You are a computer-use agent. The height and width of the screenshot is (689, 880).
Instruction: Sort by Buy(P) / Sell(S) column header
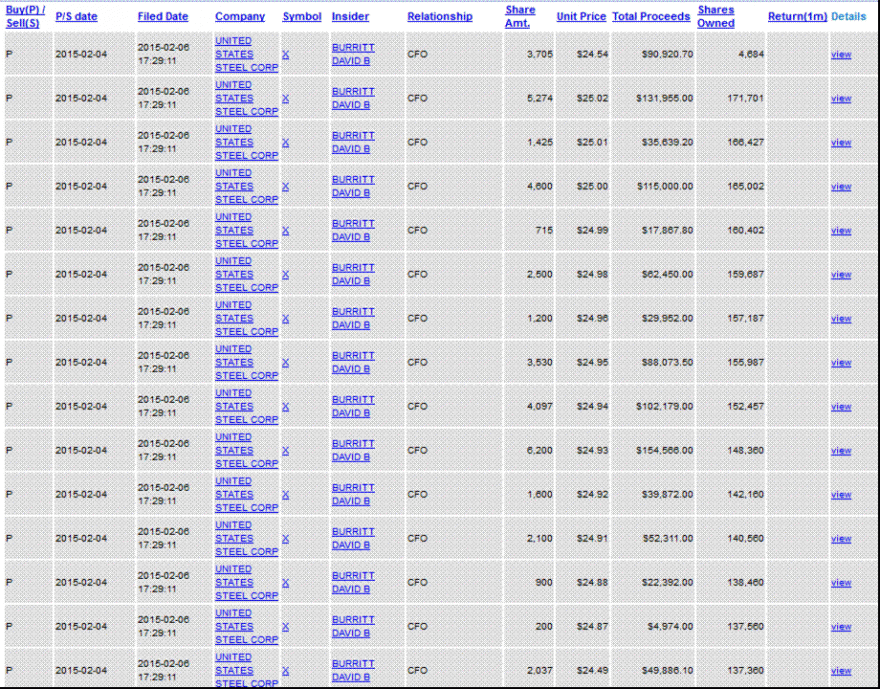pyautogui.click(x=25, y=17)
